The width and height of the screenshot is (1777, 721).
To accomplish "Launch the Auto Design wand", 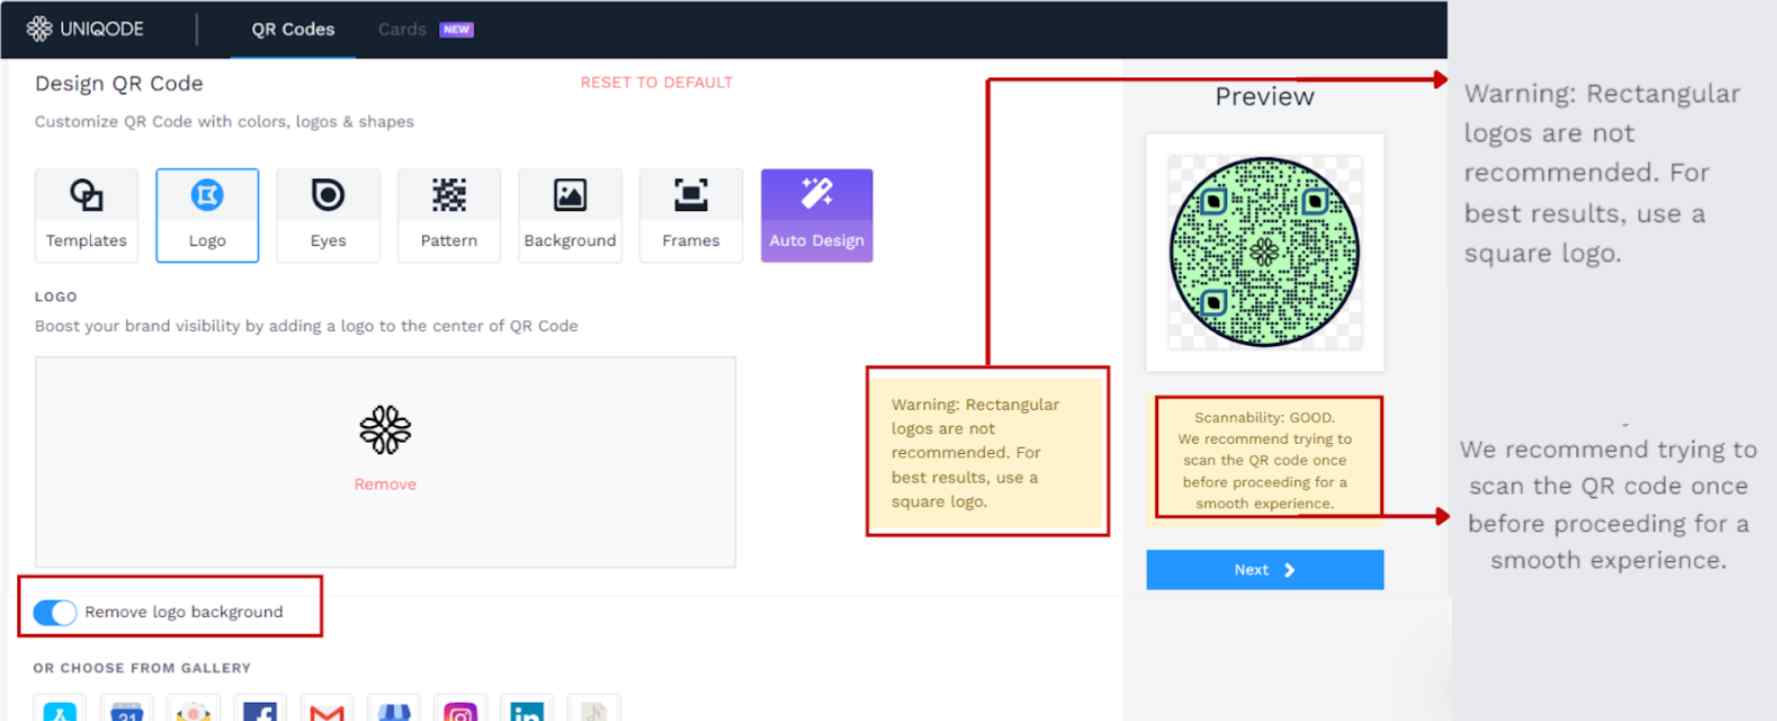I will [x=817, y=215].
